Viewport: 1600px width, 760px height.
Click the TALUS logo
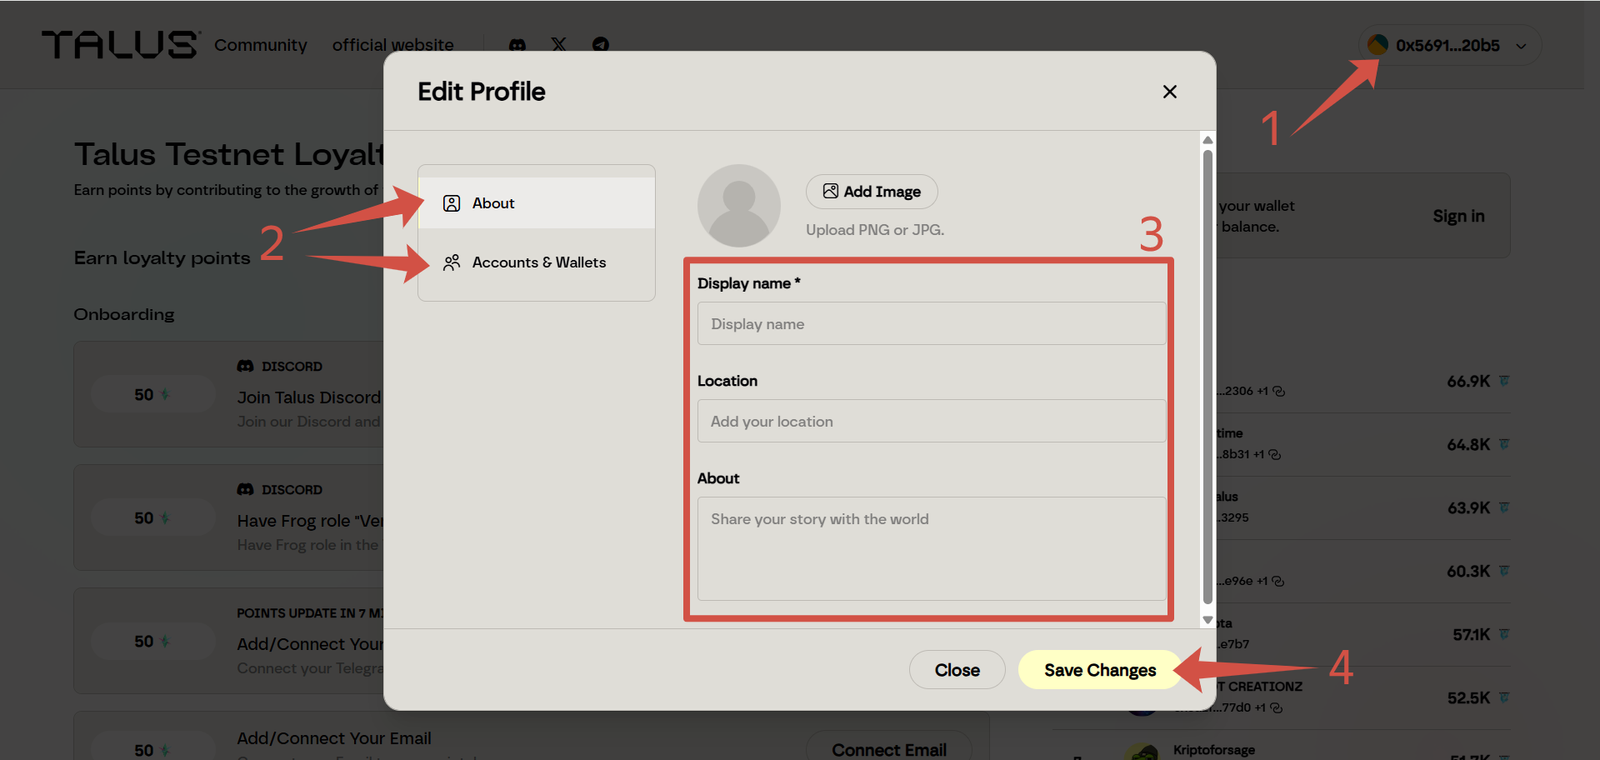pos(120,45)
